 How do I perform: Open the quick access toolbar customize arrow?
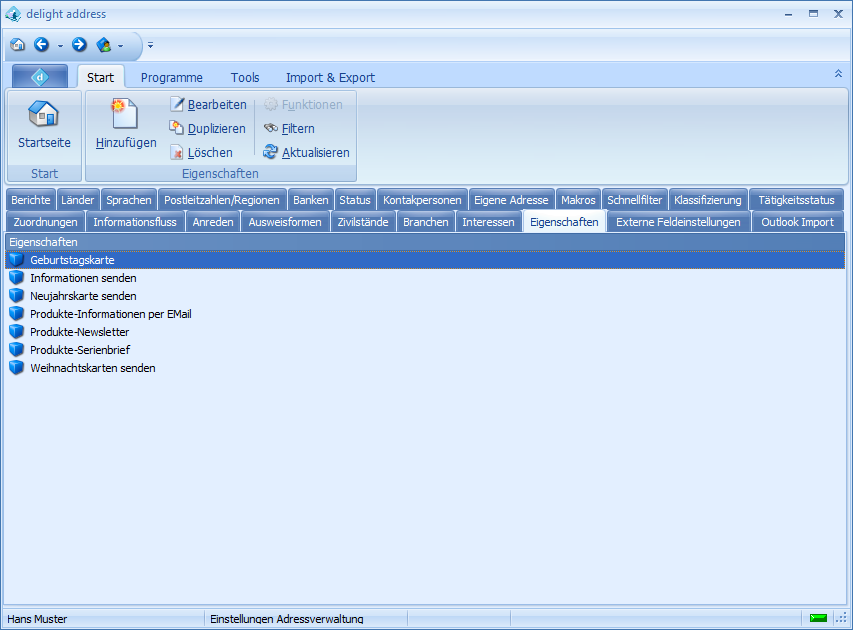(x=150, y=46)
